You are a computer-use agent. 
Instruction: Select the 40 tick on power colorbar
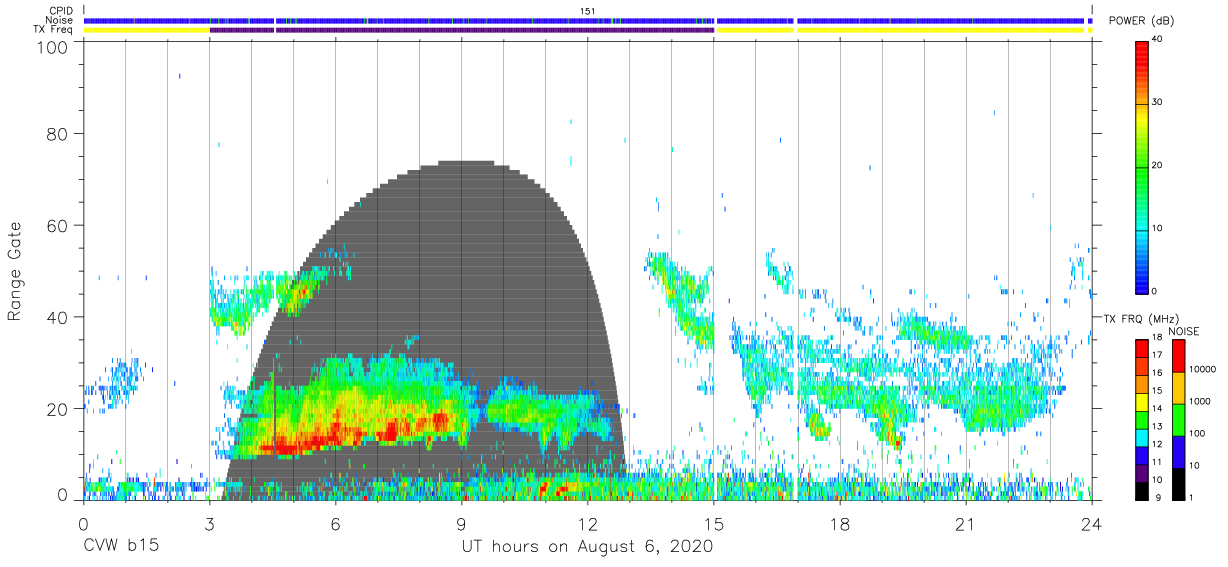pyautogui.click(x=1159, y=40)
